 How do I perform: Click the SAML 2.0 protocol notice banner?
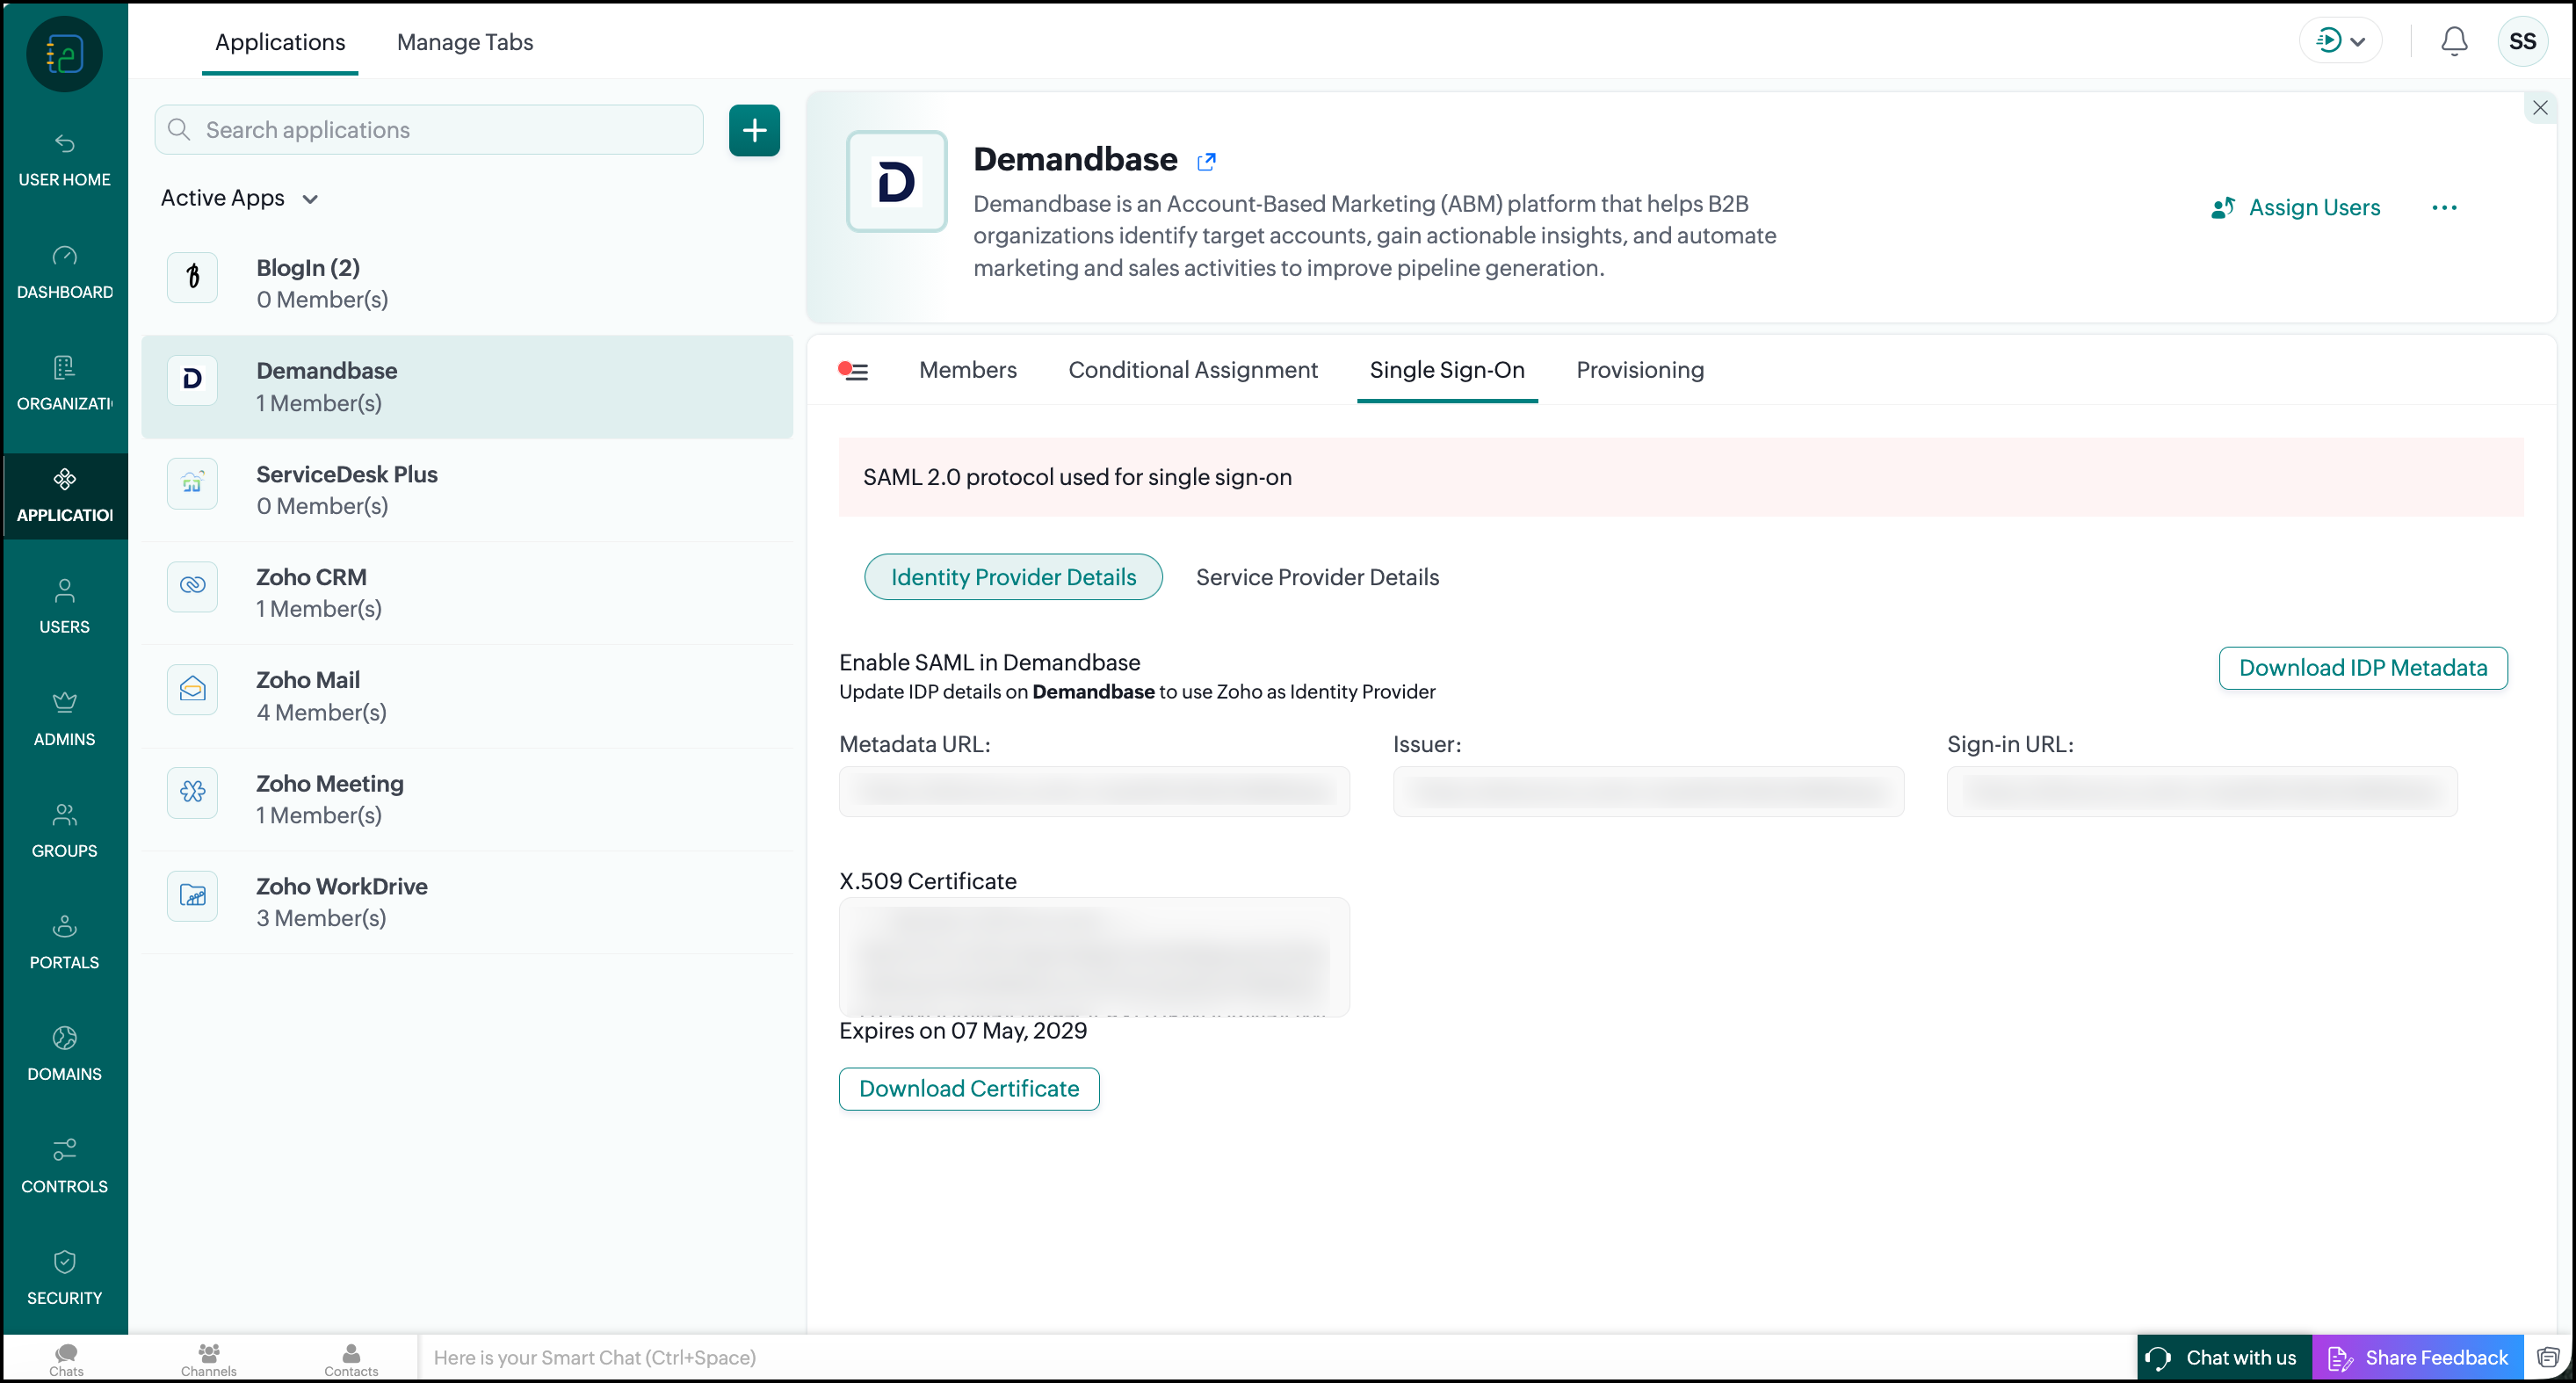tap(1681, 477)
